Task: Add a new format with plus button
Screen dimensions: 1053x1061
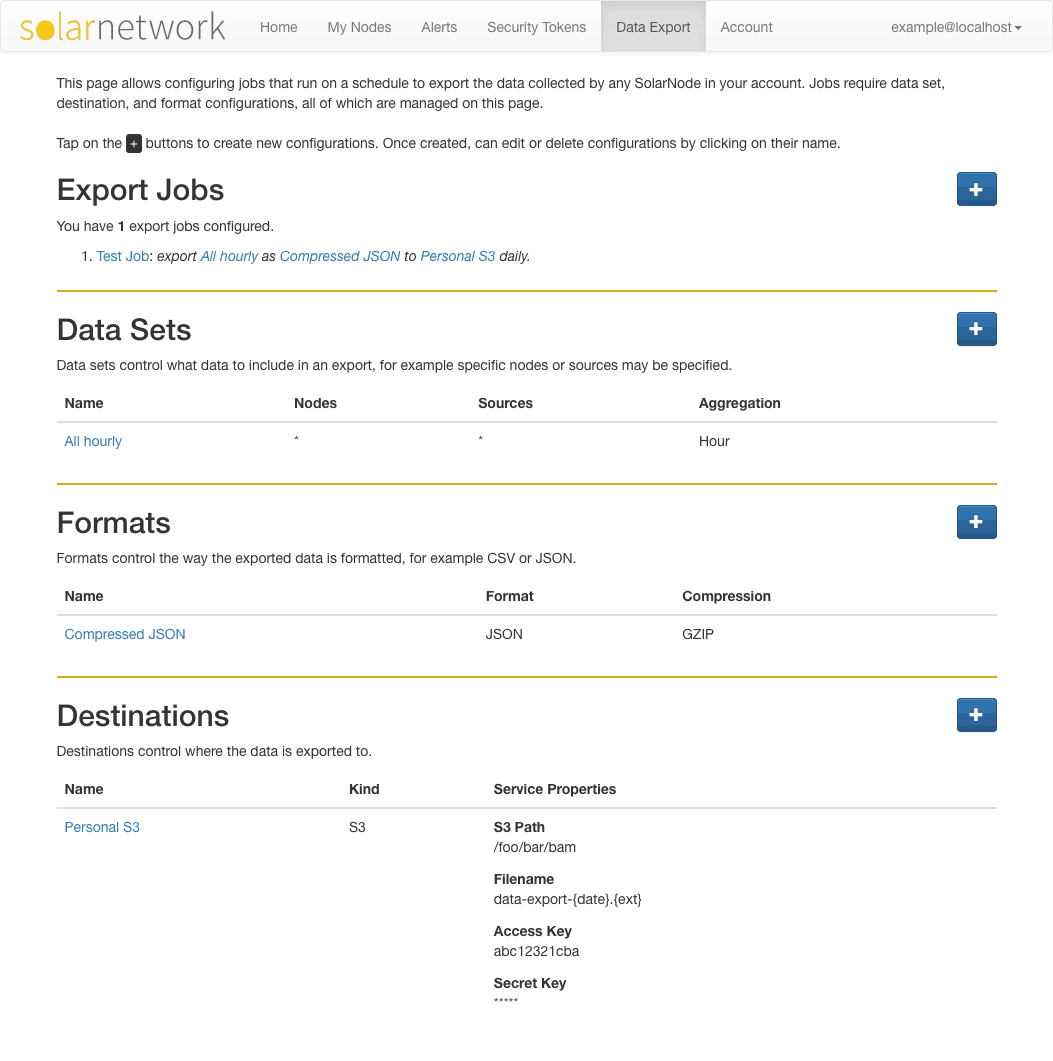Action: pos(976,522)
